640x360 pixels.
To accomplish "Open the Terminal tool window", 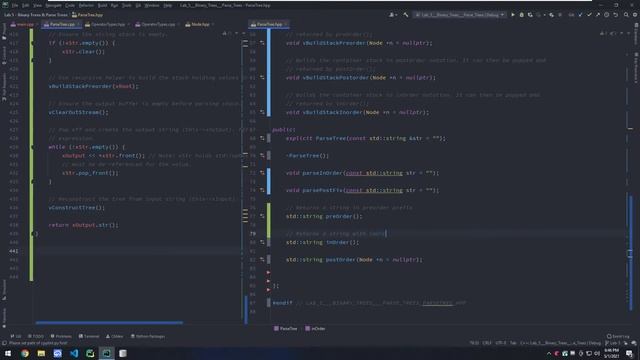I will (89, 336).
